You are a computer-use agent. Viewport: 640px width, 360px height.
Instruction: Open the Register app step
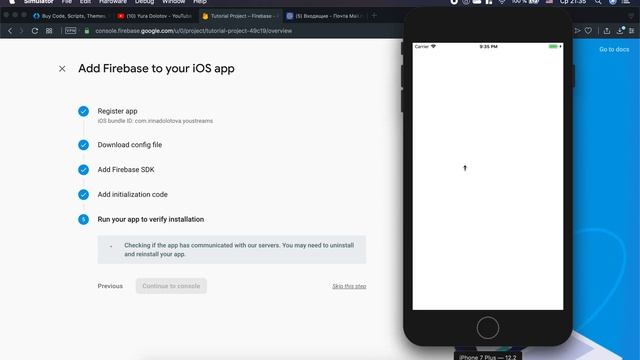[x=117, y=111]
